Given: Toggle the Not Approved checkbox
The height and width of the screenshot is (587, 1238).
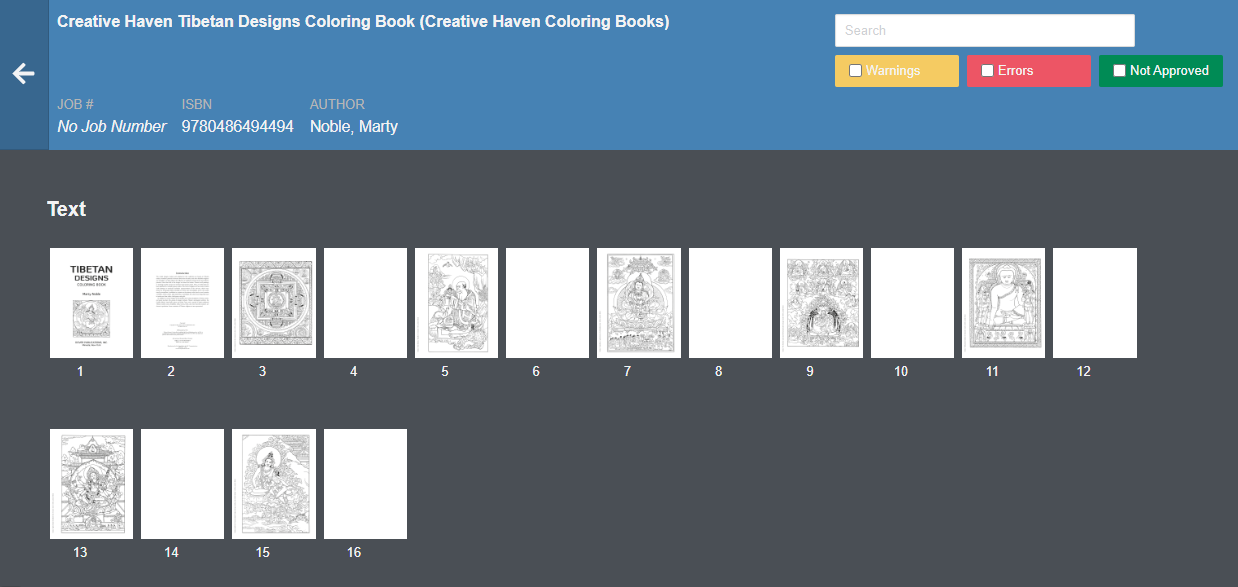Looking at the screenshot, I should [x=1119, y=71].
